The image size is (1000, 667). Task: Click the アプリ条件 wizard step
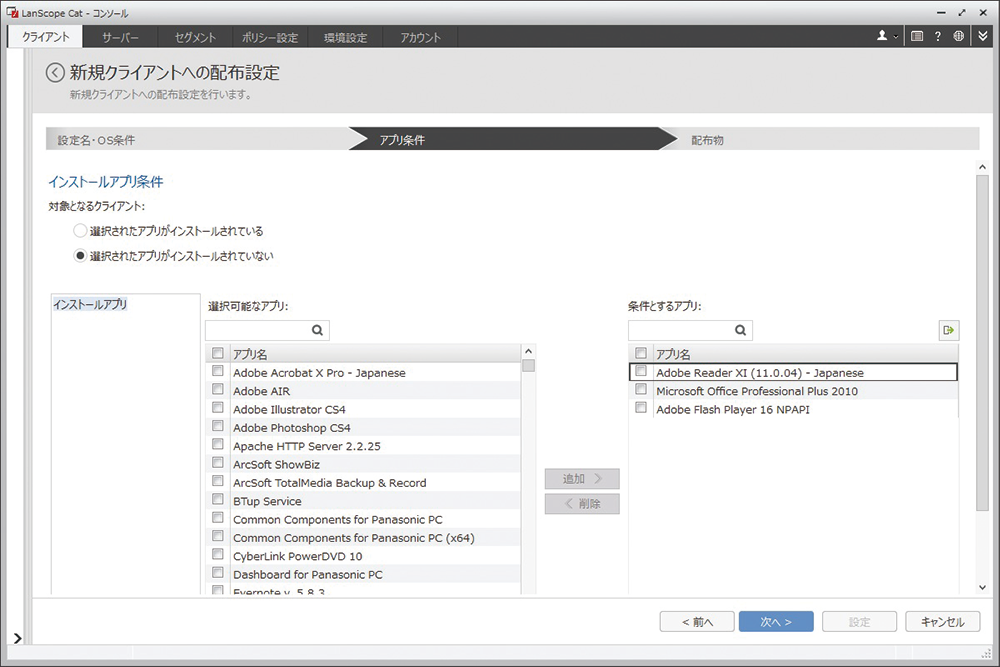tap(511, 140)
